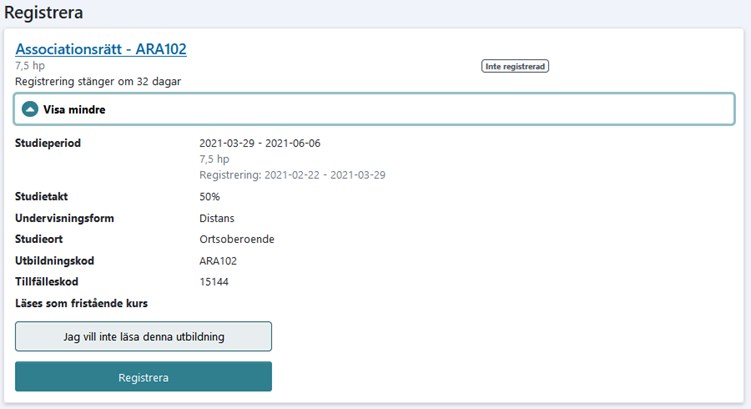Click the Registrering stänger om 32 dagar text

point(98,81)
